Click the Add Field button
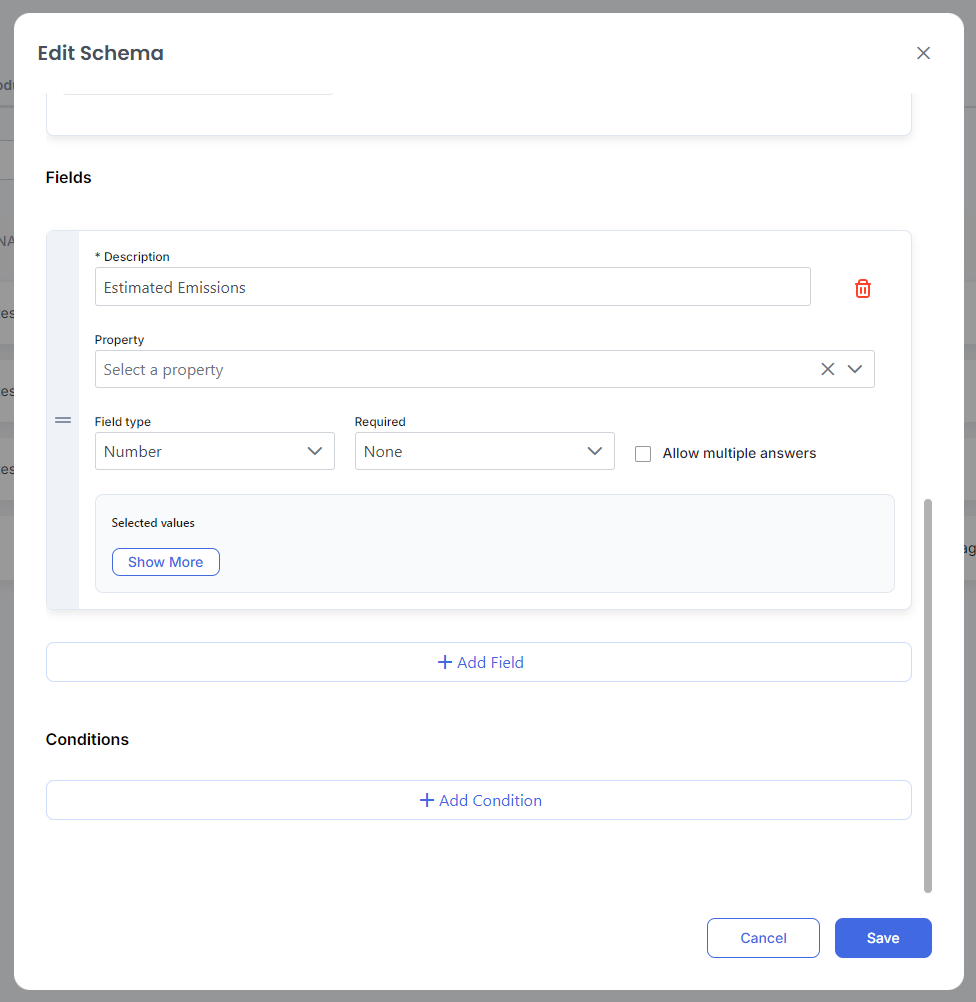 [x=479, y=662]
